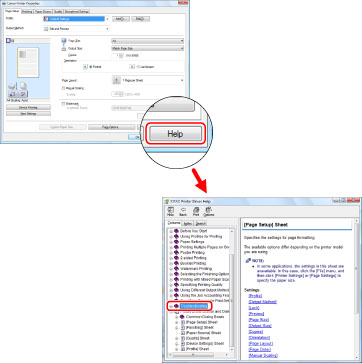Enable the Manual Scaling checkbox

[x=64, y=88]
